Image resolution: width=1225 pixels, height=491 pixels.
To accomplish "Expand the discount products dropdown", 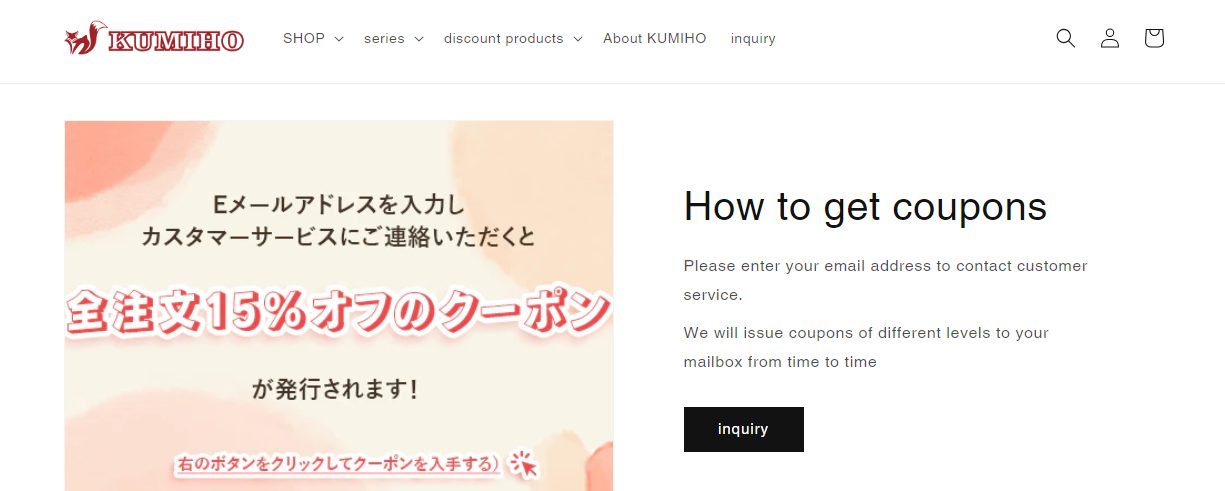I will pos(513,38).
